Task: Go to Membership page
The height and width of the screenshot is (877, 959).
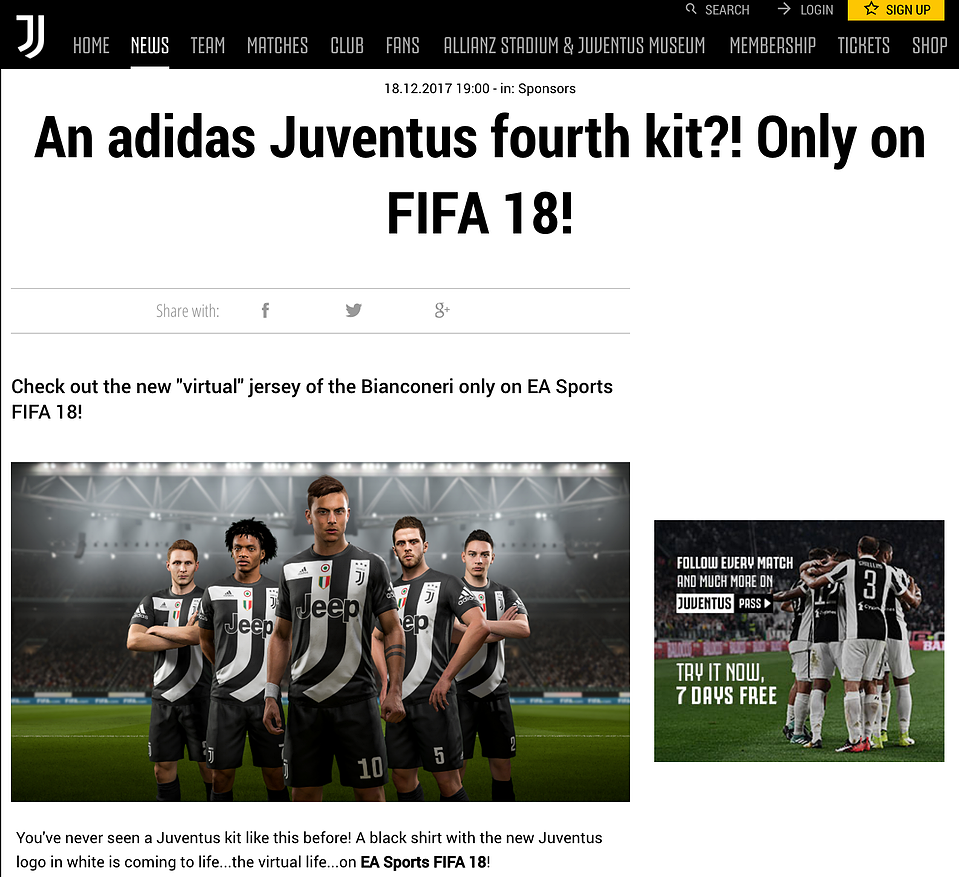Action: click(772, 45)
